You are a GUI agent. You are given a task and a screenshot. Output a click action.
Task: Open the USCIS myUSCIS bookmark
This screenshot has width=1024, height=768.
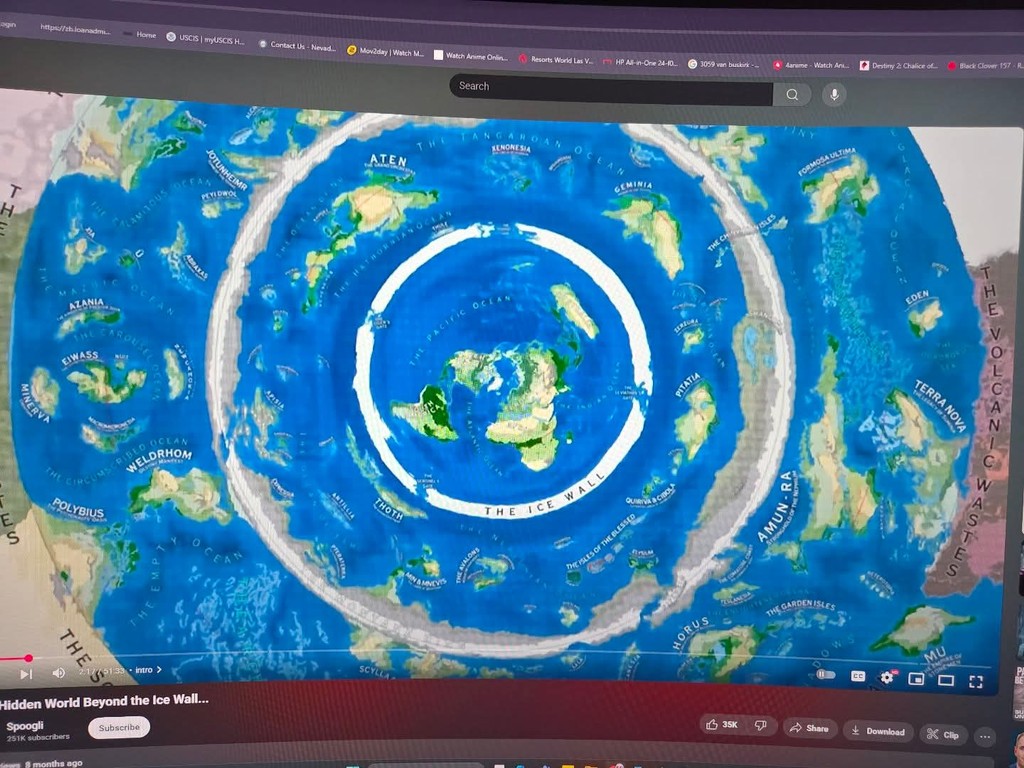[206, 39]
